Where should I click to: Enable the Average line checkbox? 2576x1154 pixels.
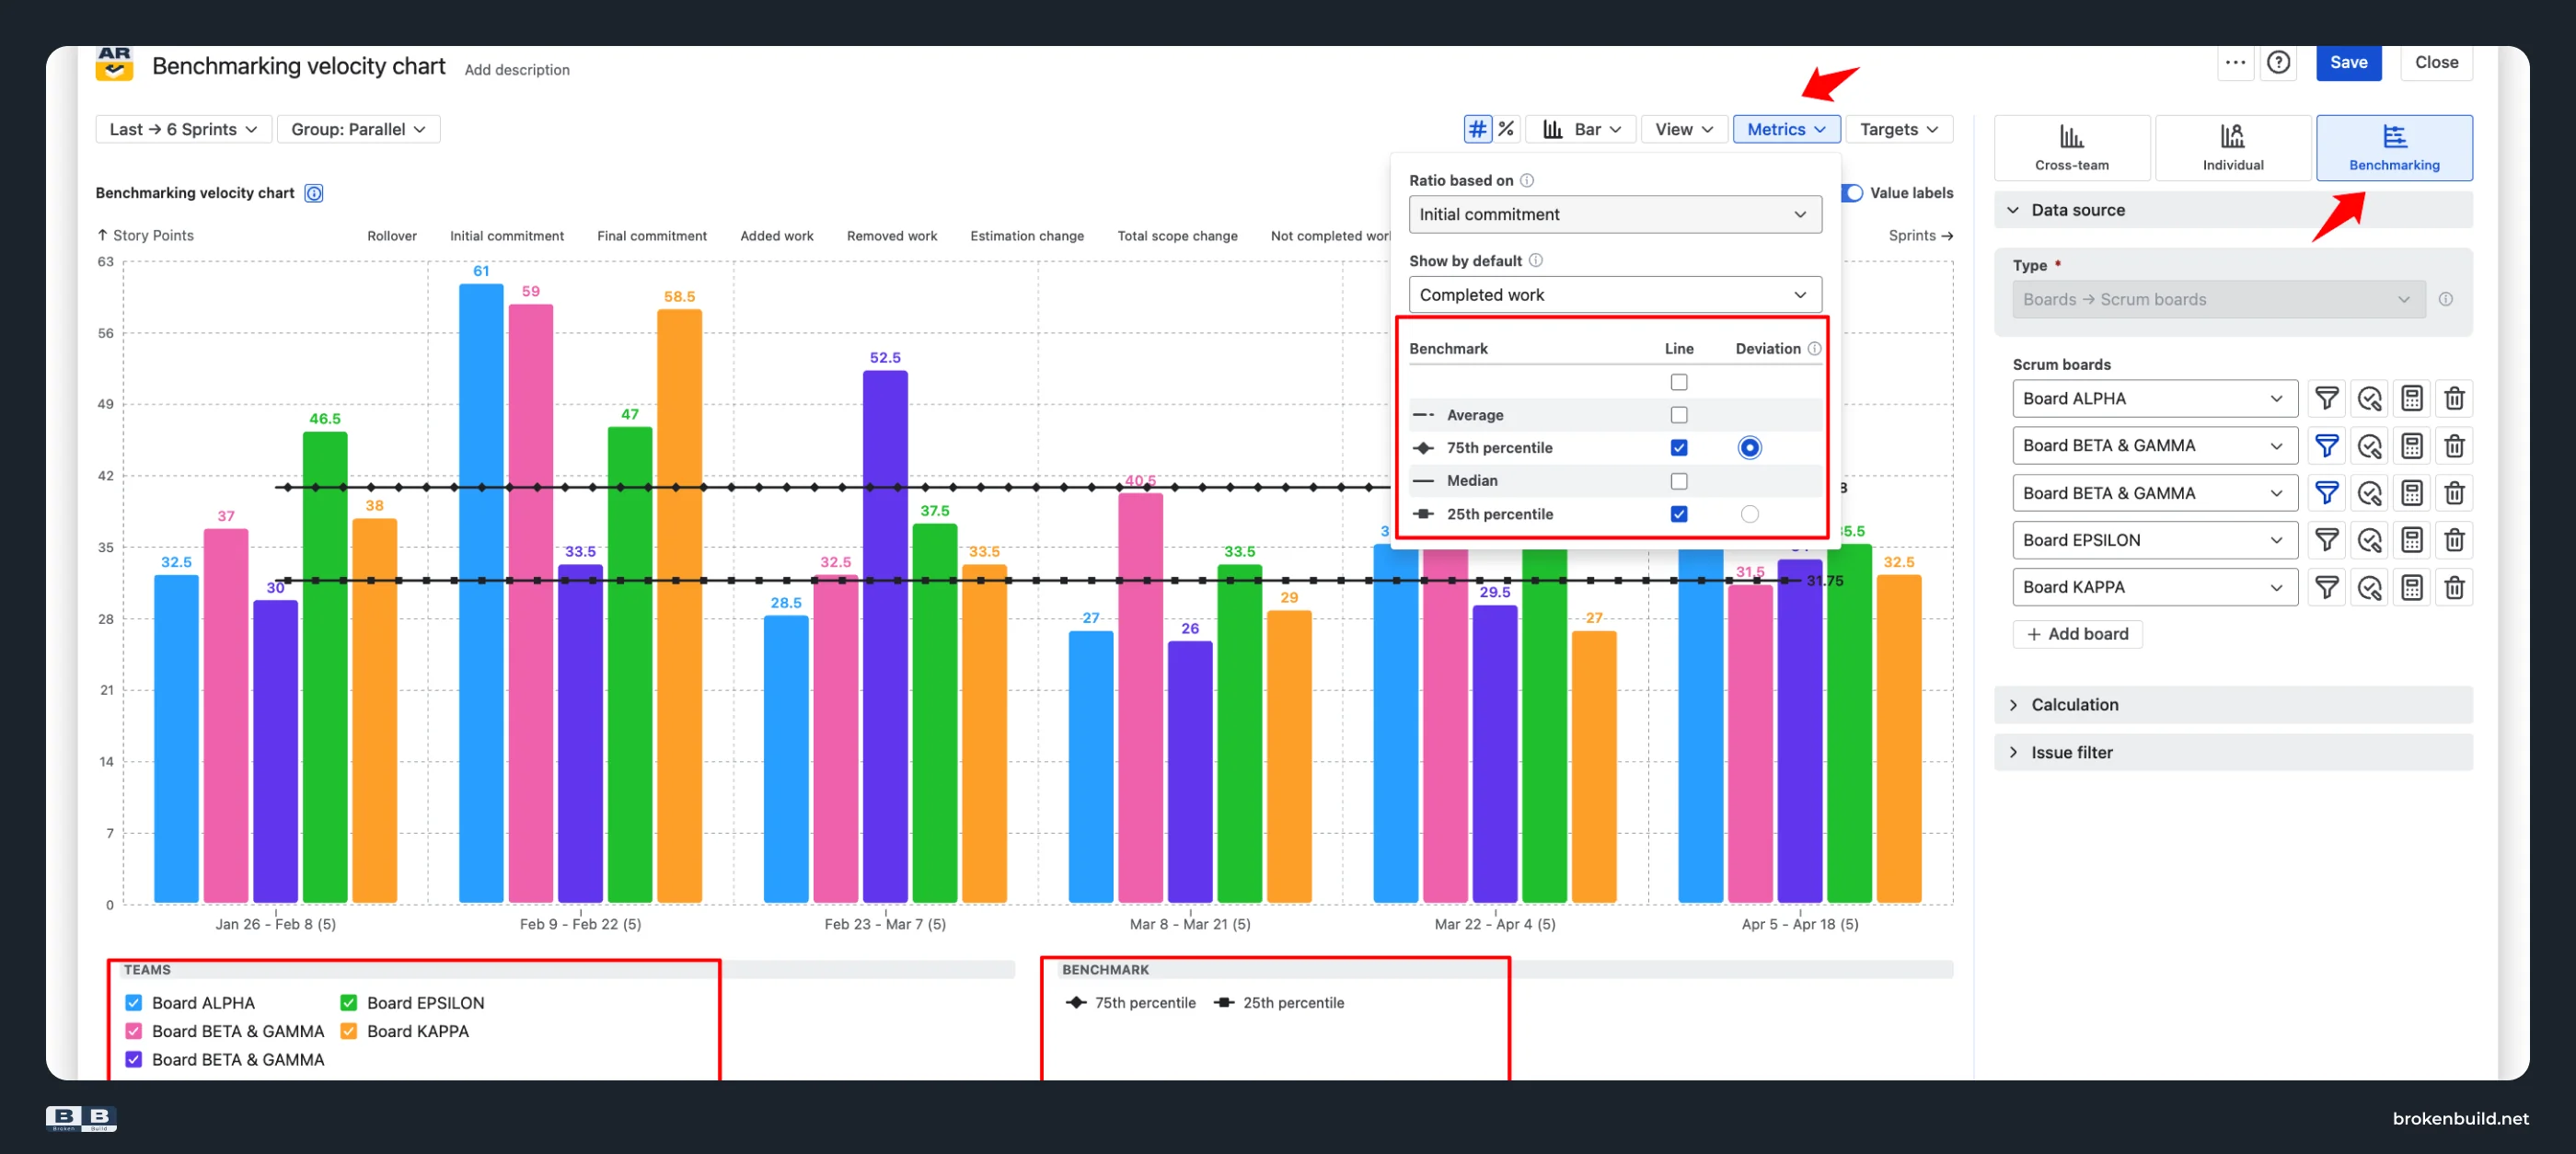click(1679, 415)
